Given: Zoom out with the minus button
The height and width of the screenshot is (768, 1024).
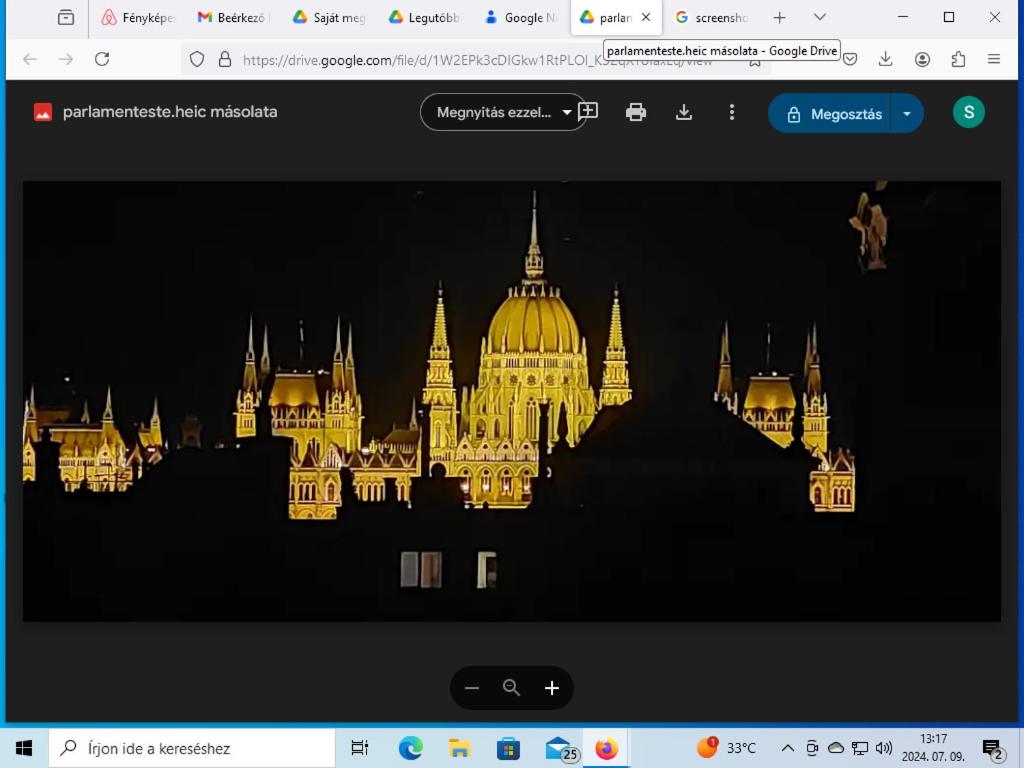Looking at the screenshot, I should click(472, 688).
